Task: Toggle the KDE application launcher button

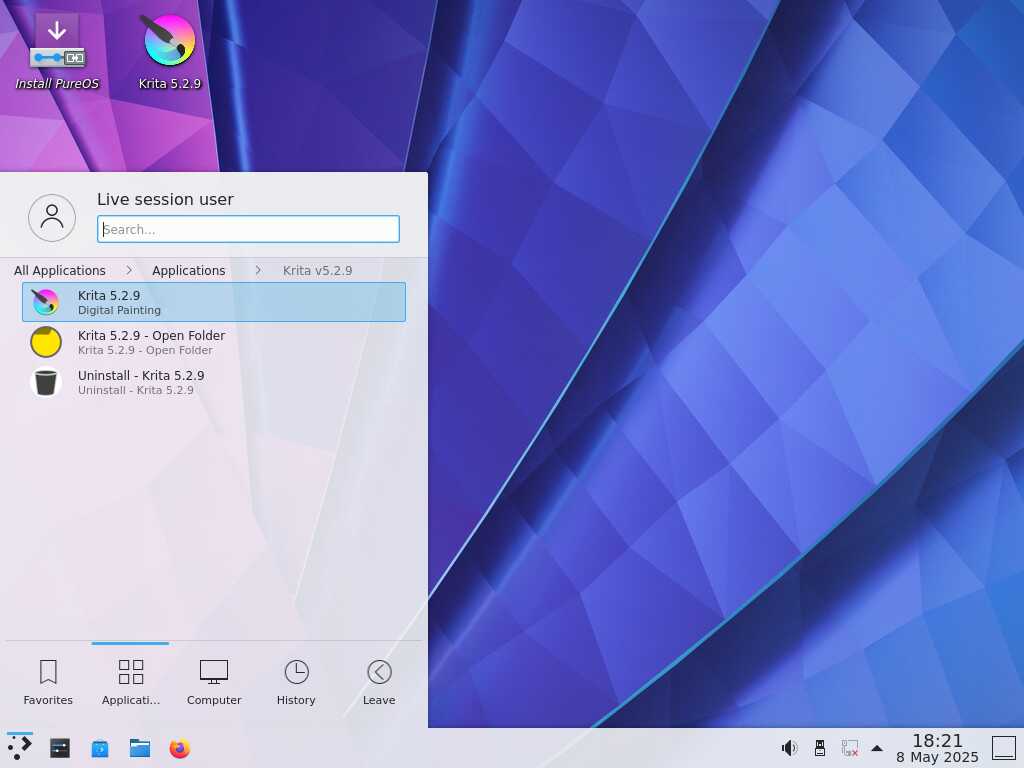Action: pos(20,748)
